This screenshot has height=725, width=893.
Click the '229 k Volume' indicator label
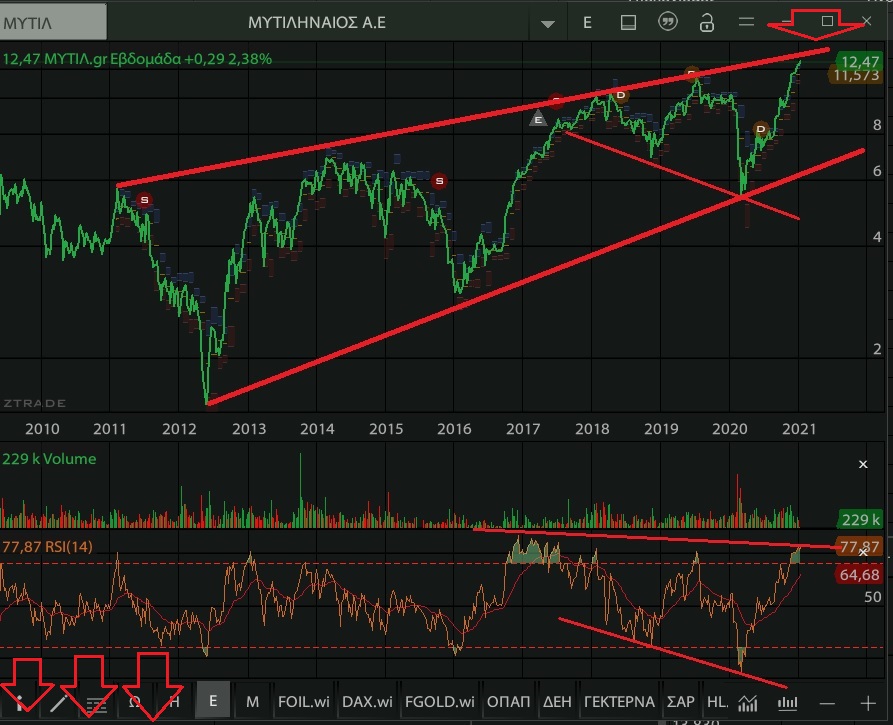point(49,459)
